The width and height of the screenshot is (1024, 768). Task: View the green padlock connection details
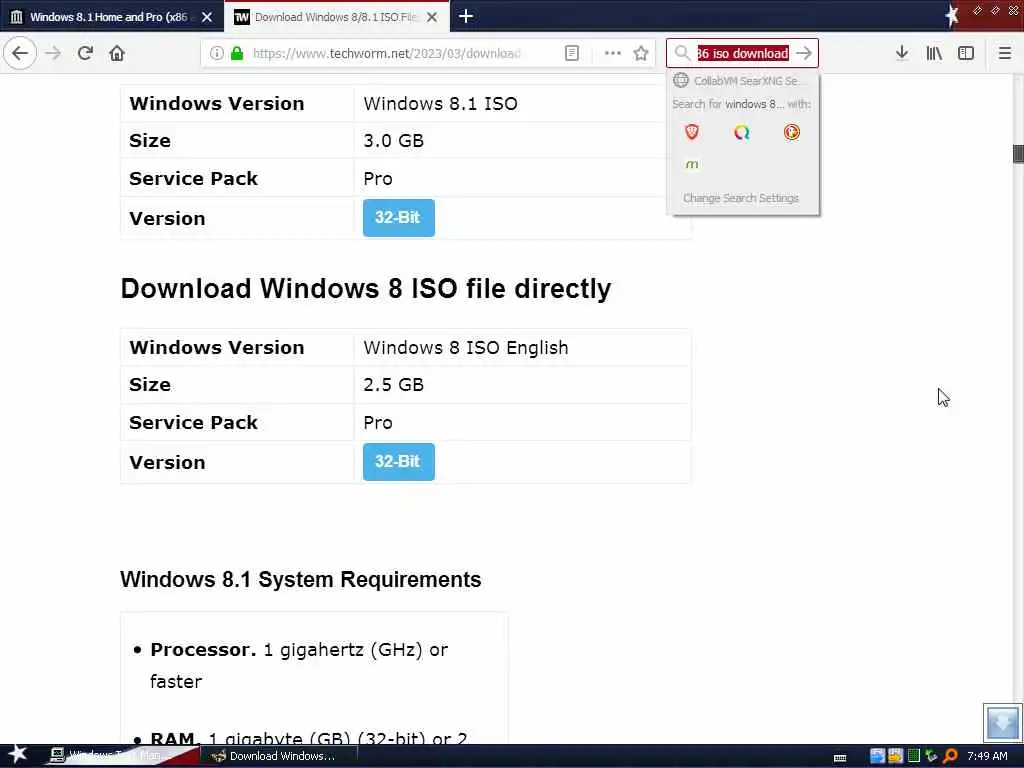[x=237, y=53]
